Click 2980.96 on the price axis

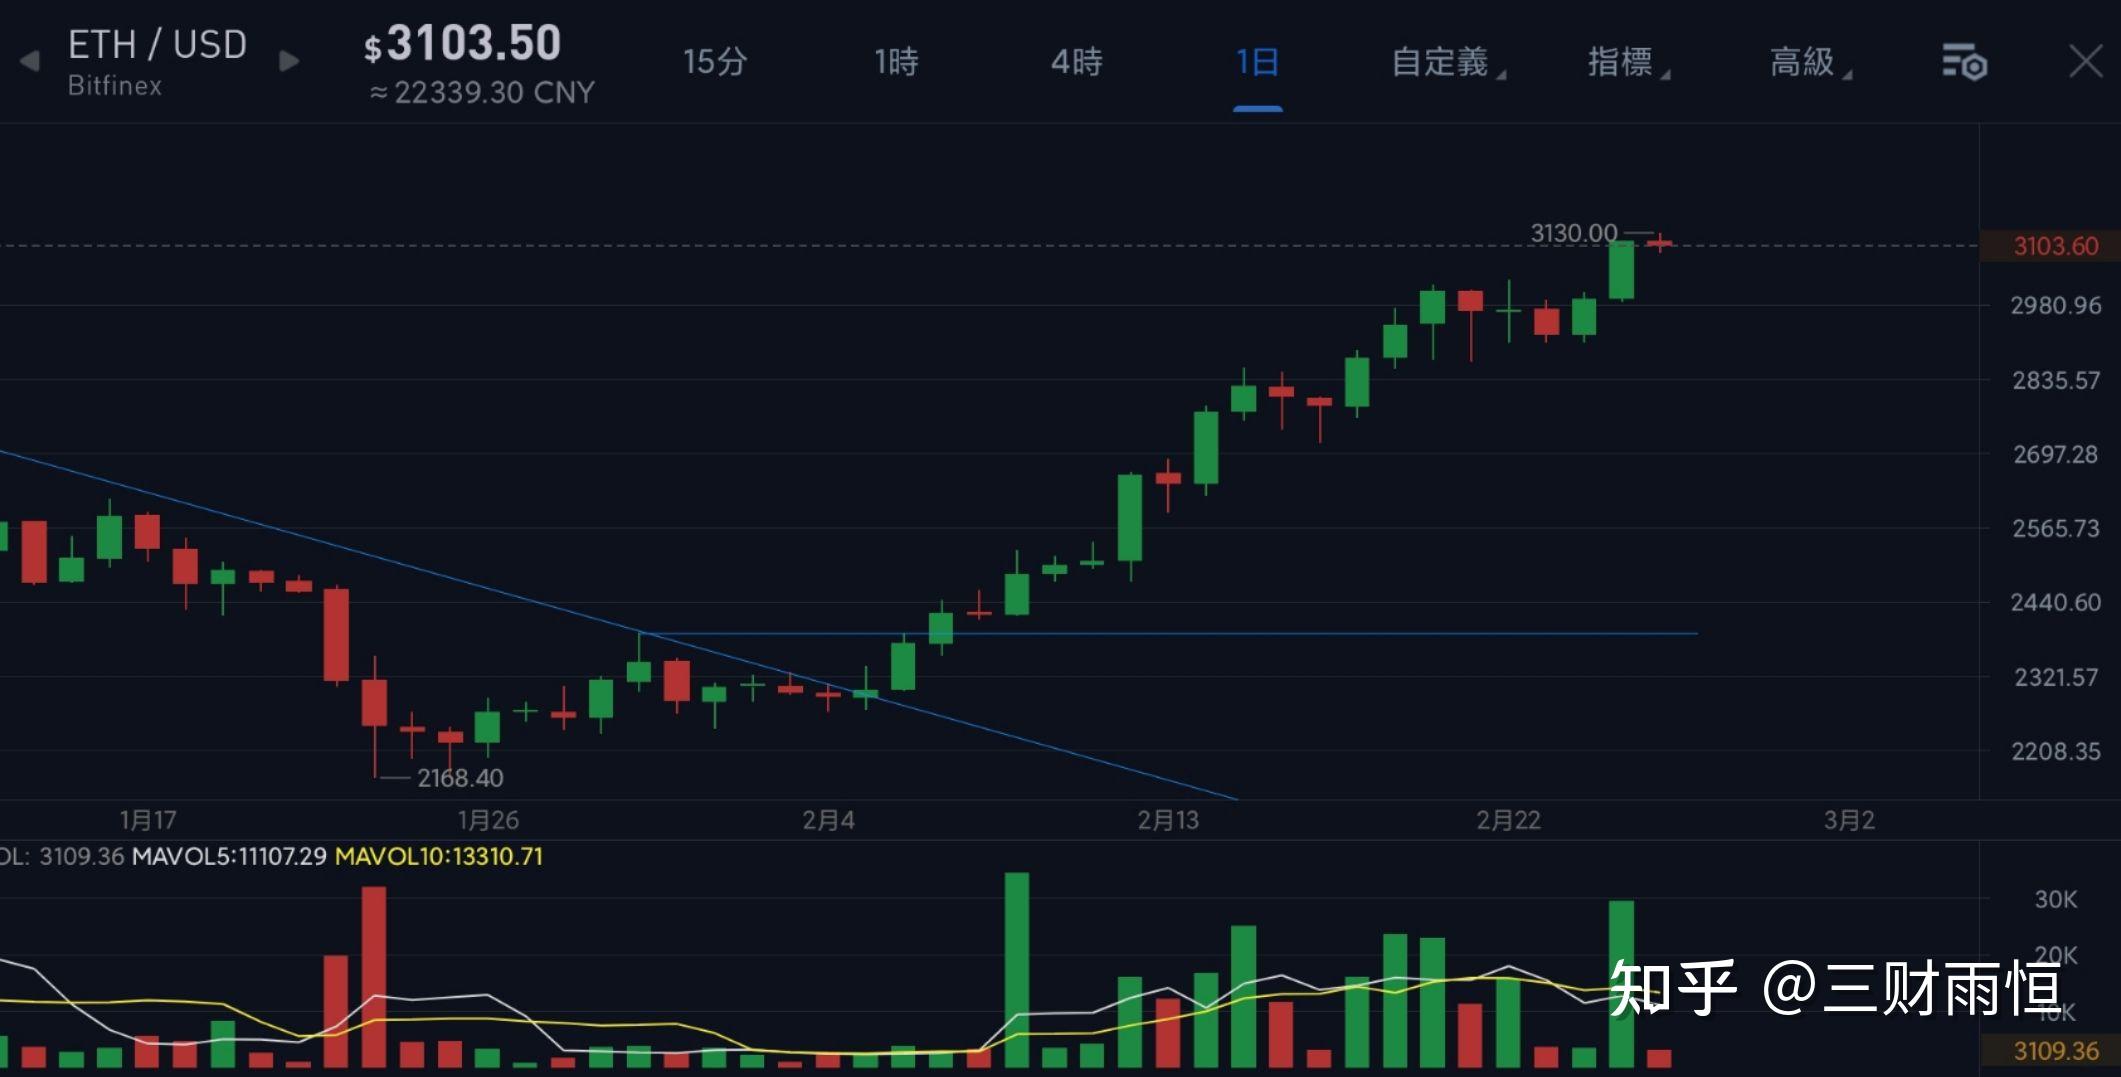(2056, 305)
